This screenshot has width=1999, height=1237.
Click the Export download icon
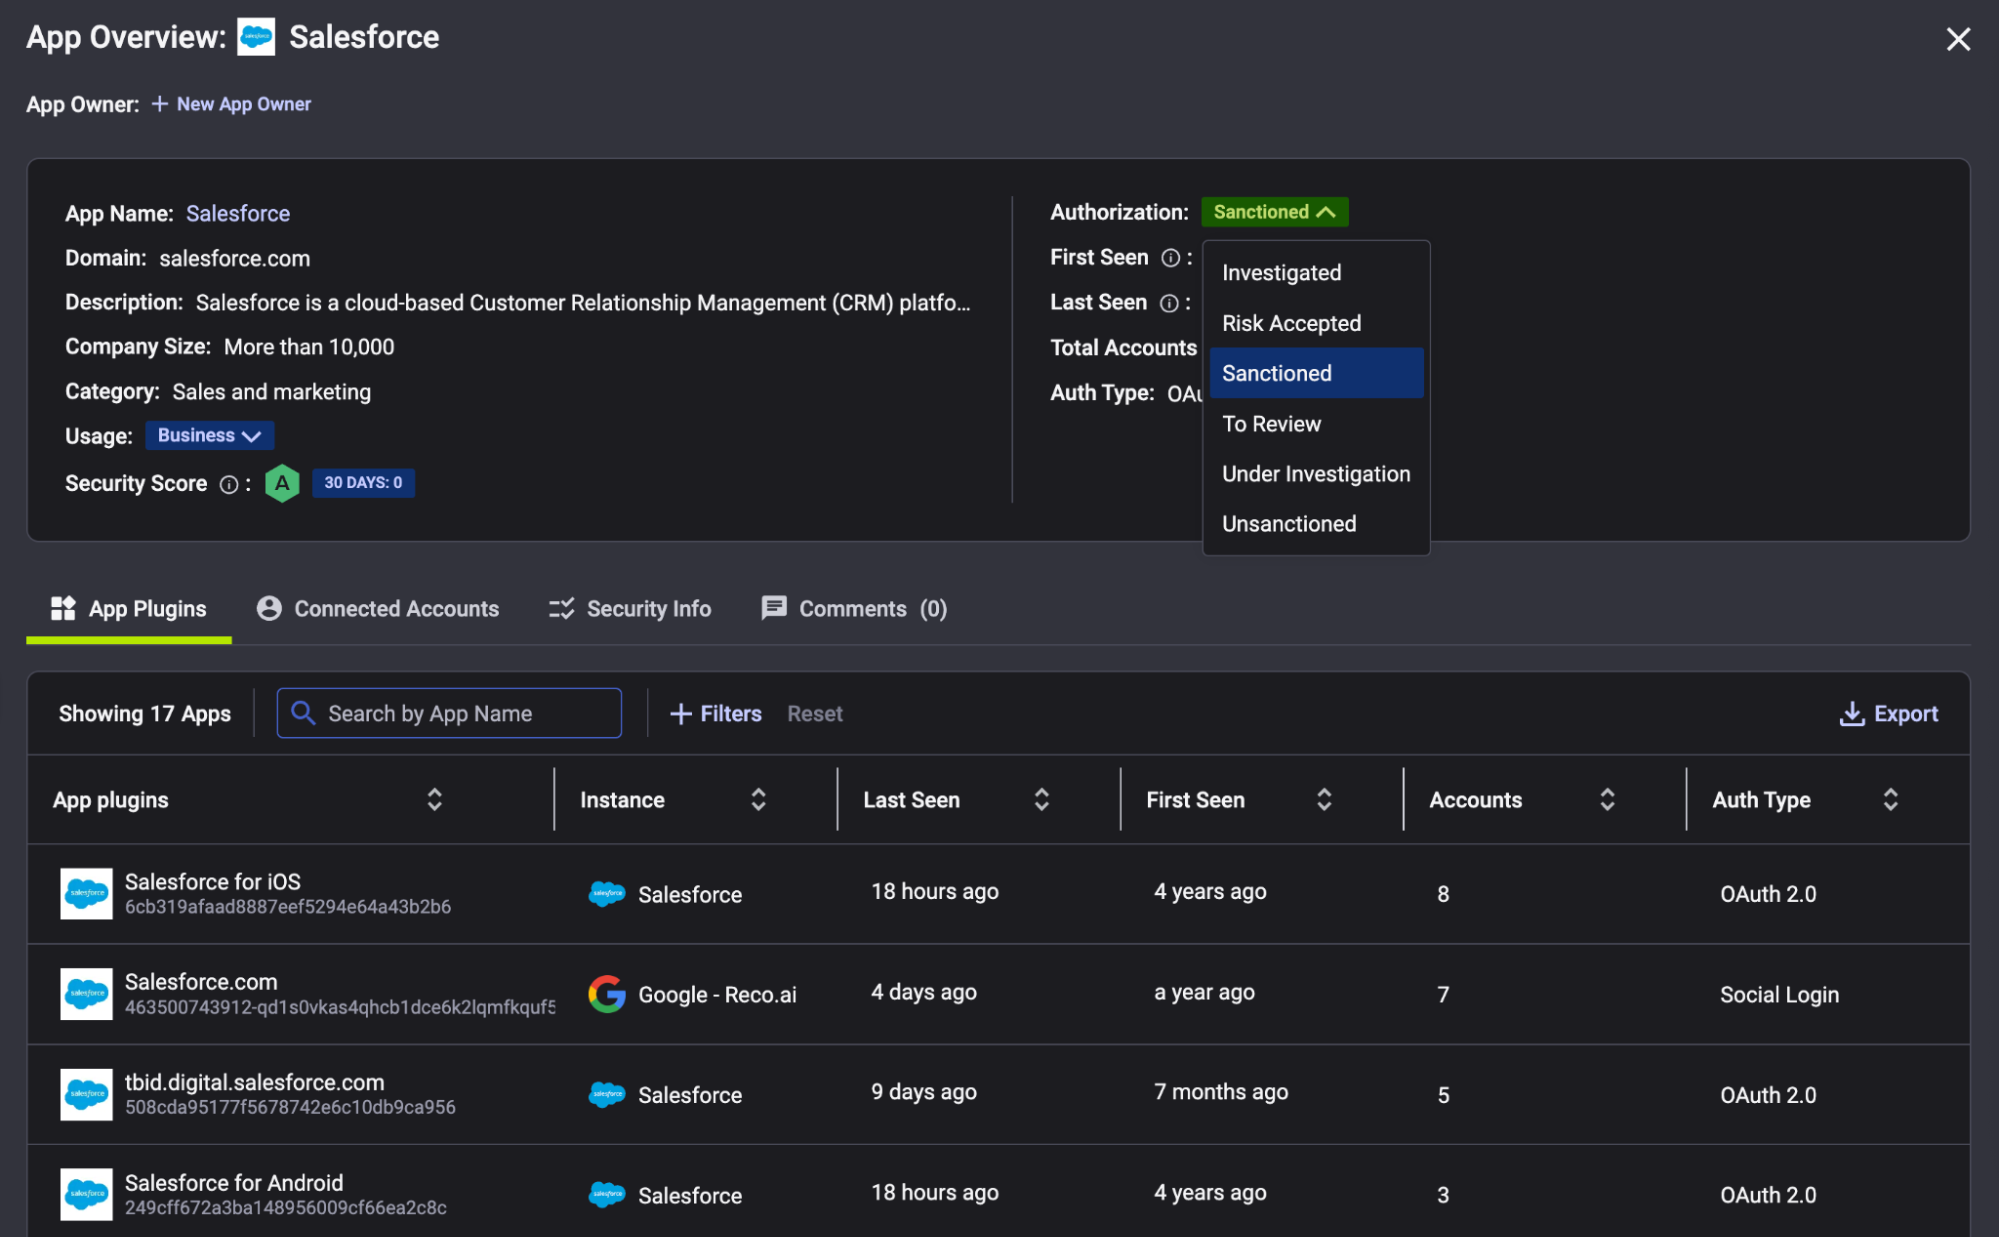[1852, 714]
